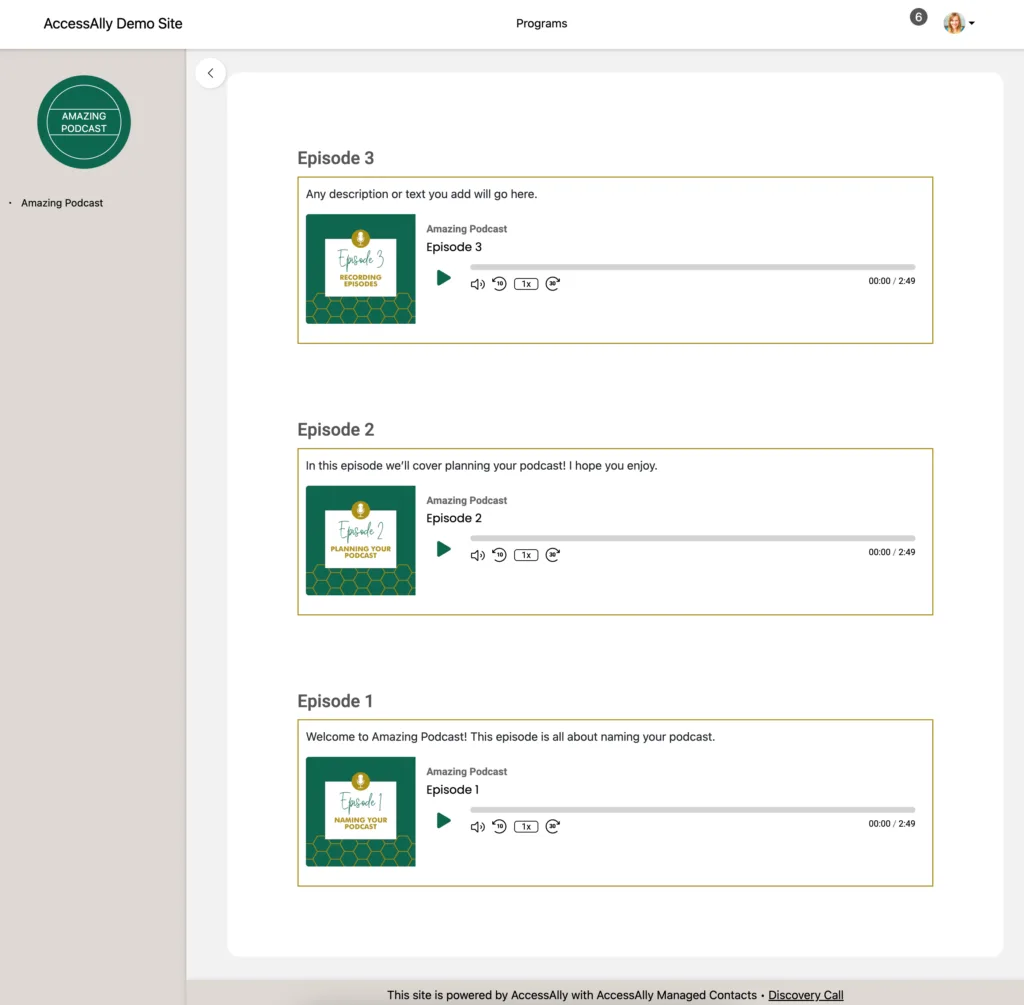1024x1005 pixels.
Task: Seek on the Episode 2 progress bar
Action: pyautogui.click(x=692, y=538)
